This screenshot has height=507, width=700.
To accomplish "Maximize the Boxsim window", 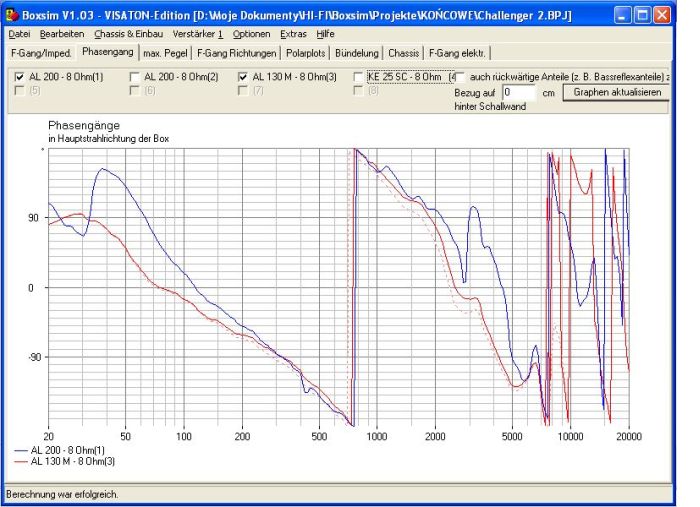I will (x=642, y=15).
